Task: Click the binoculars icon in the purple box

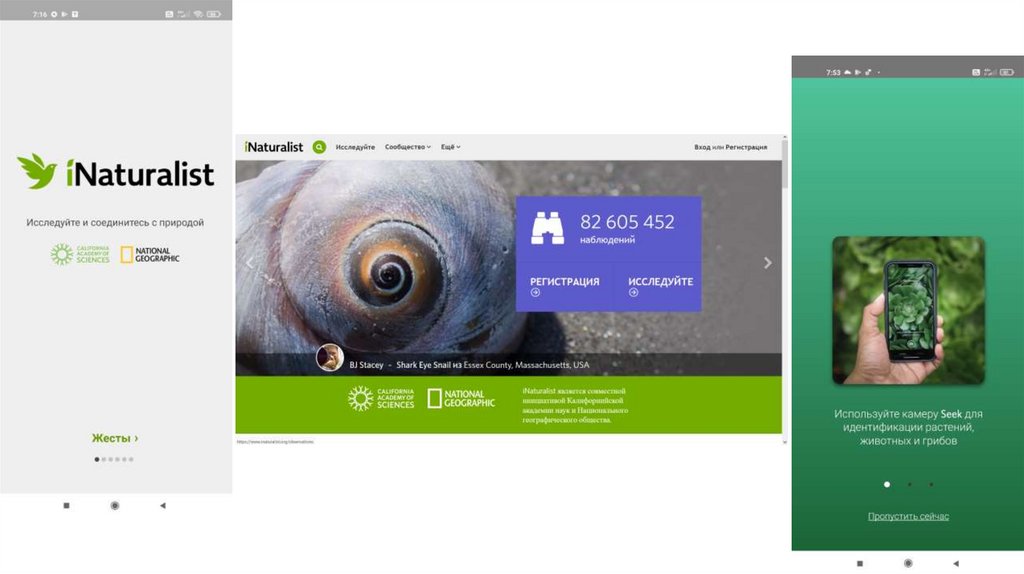Action: click(547, 228)
